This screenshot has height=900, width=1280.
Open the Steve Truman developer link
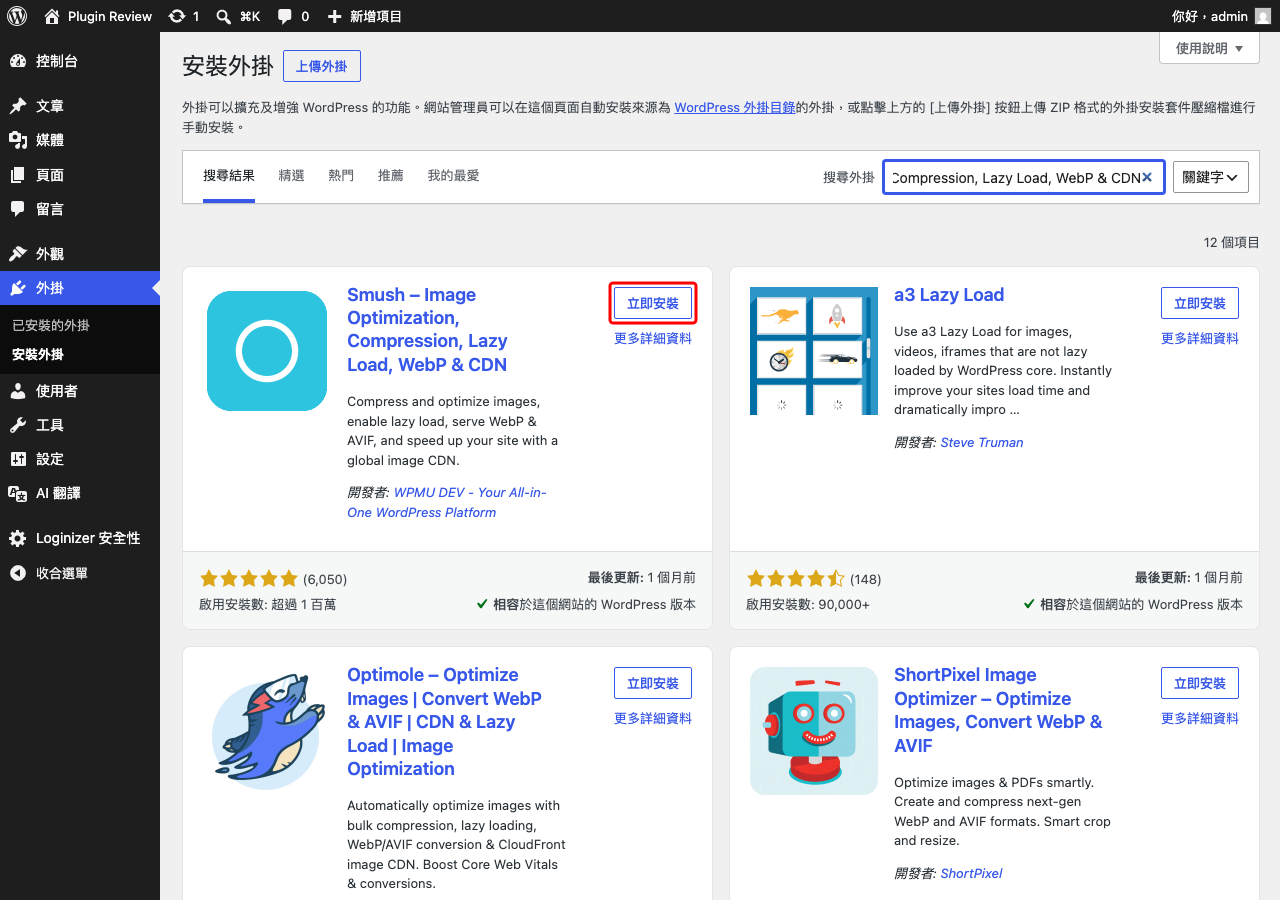(982, 442)
